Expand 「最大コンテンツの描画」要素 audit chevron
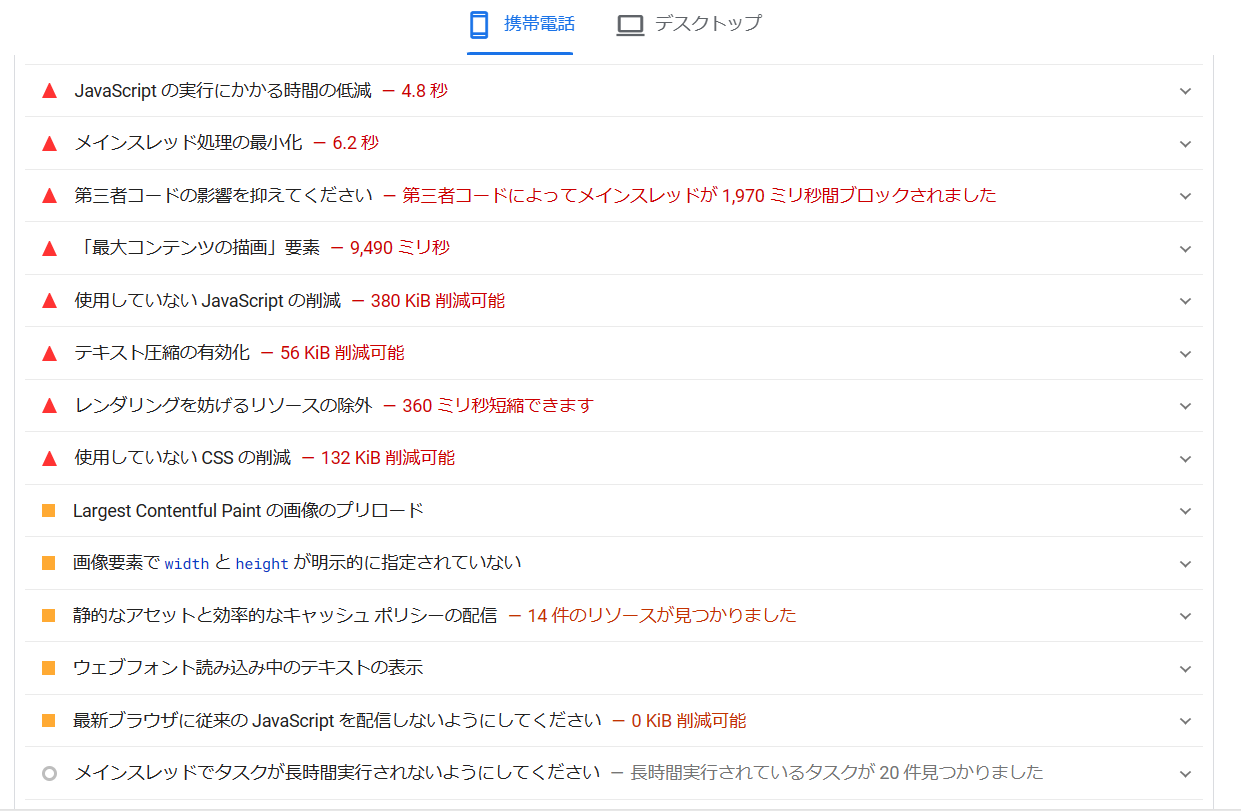 (1185, 249)
